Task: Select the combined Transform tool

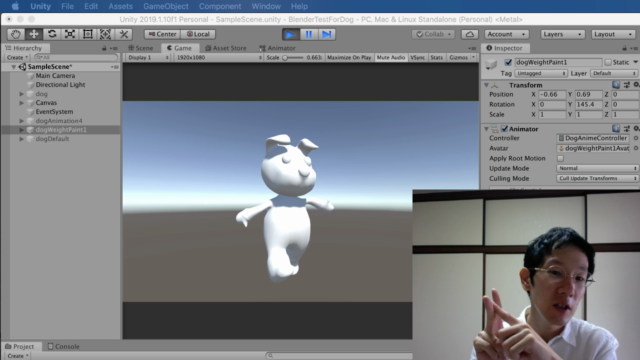Action: click(106, 34)
